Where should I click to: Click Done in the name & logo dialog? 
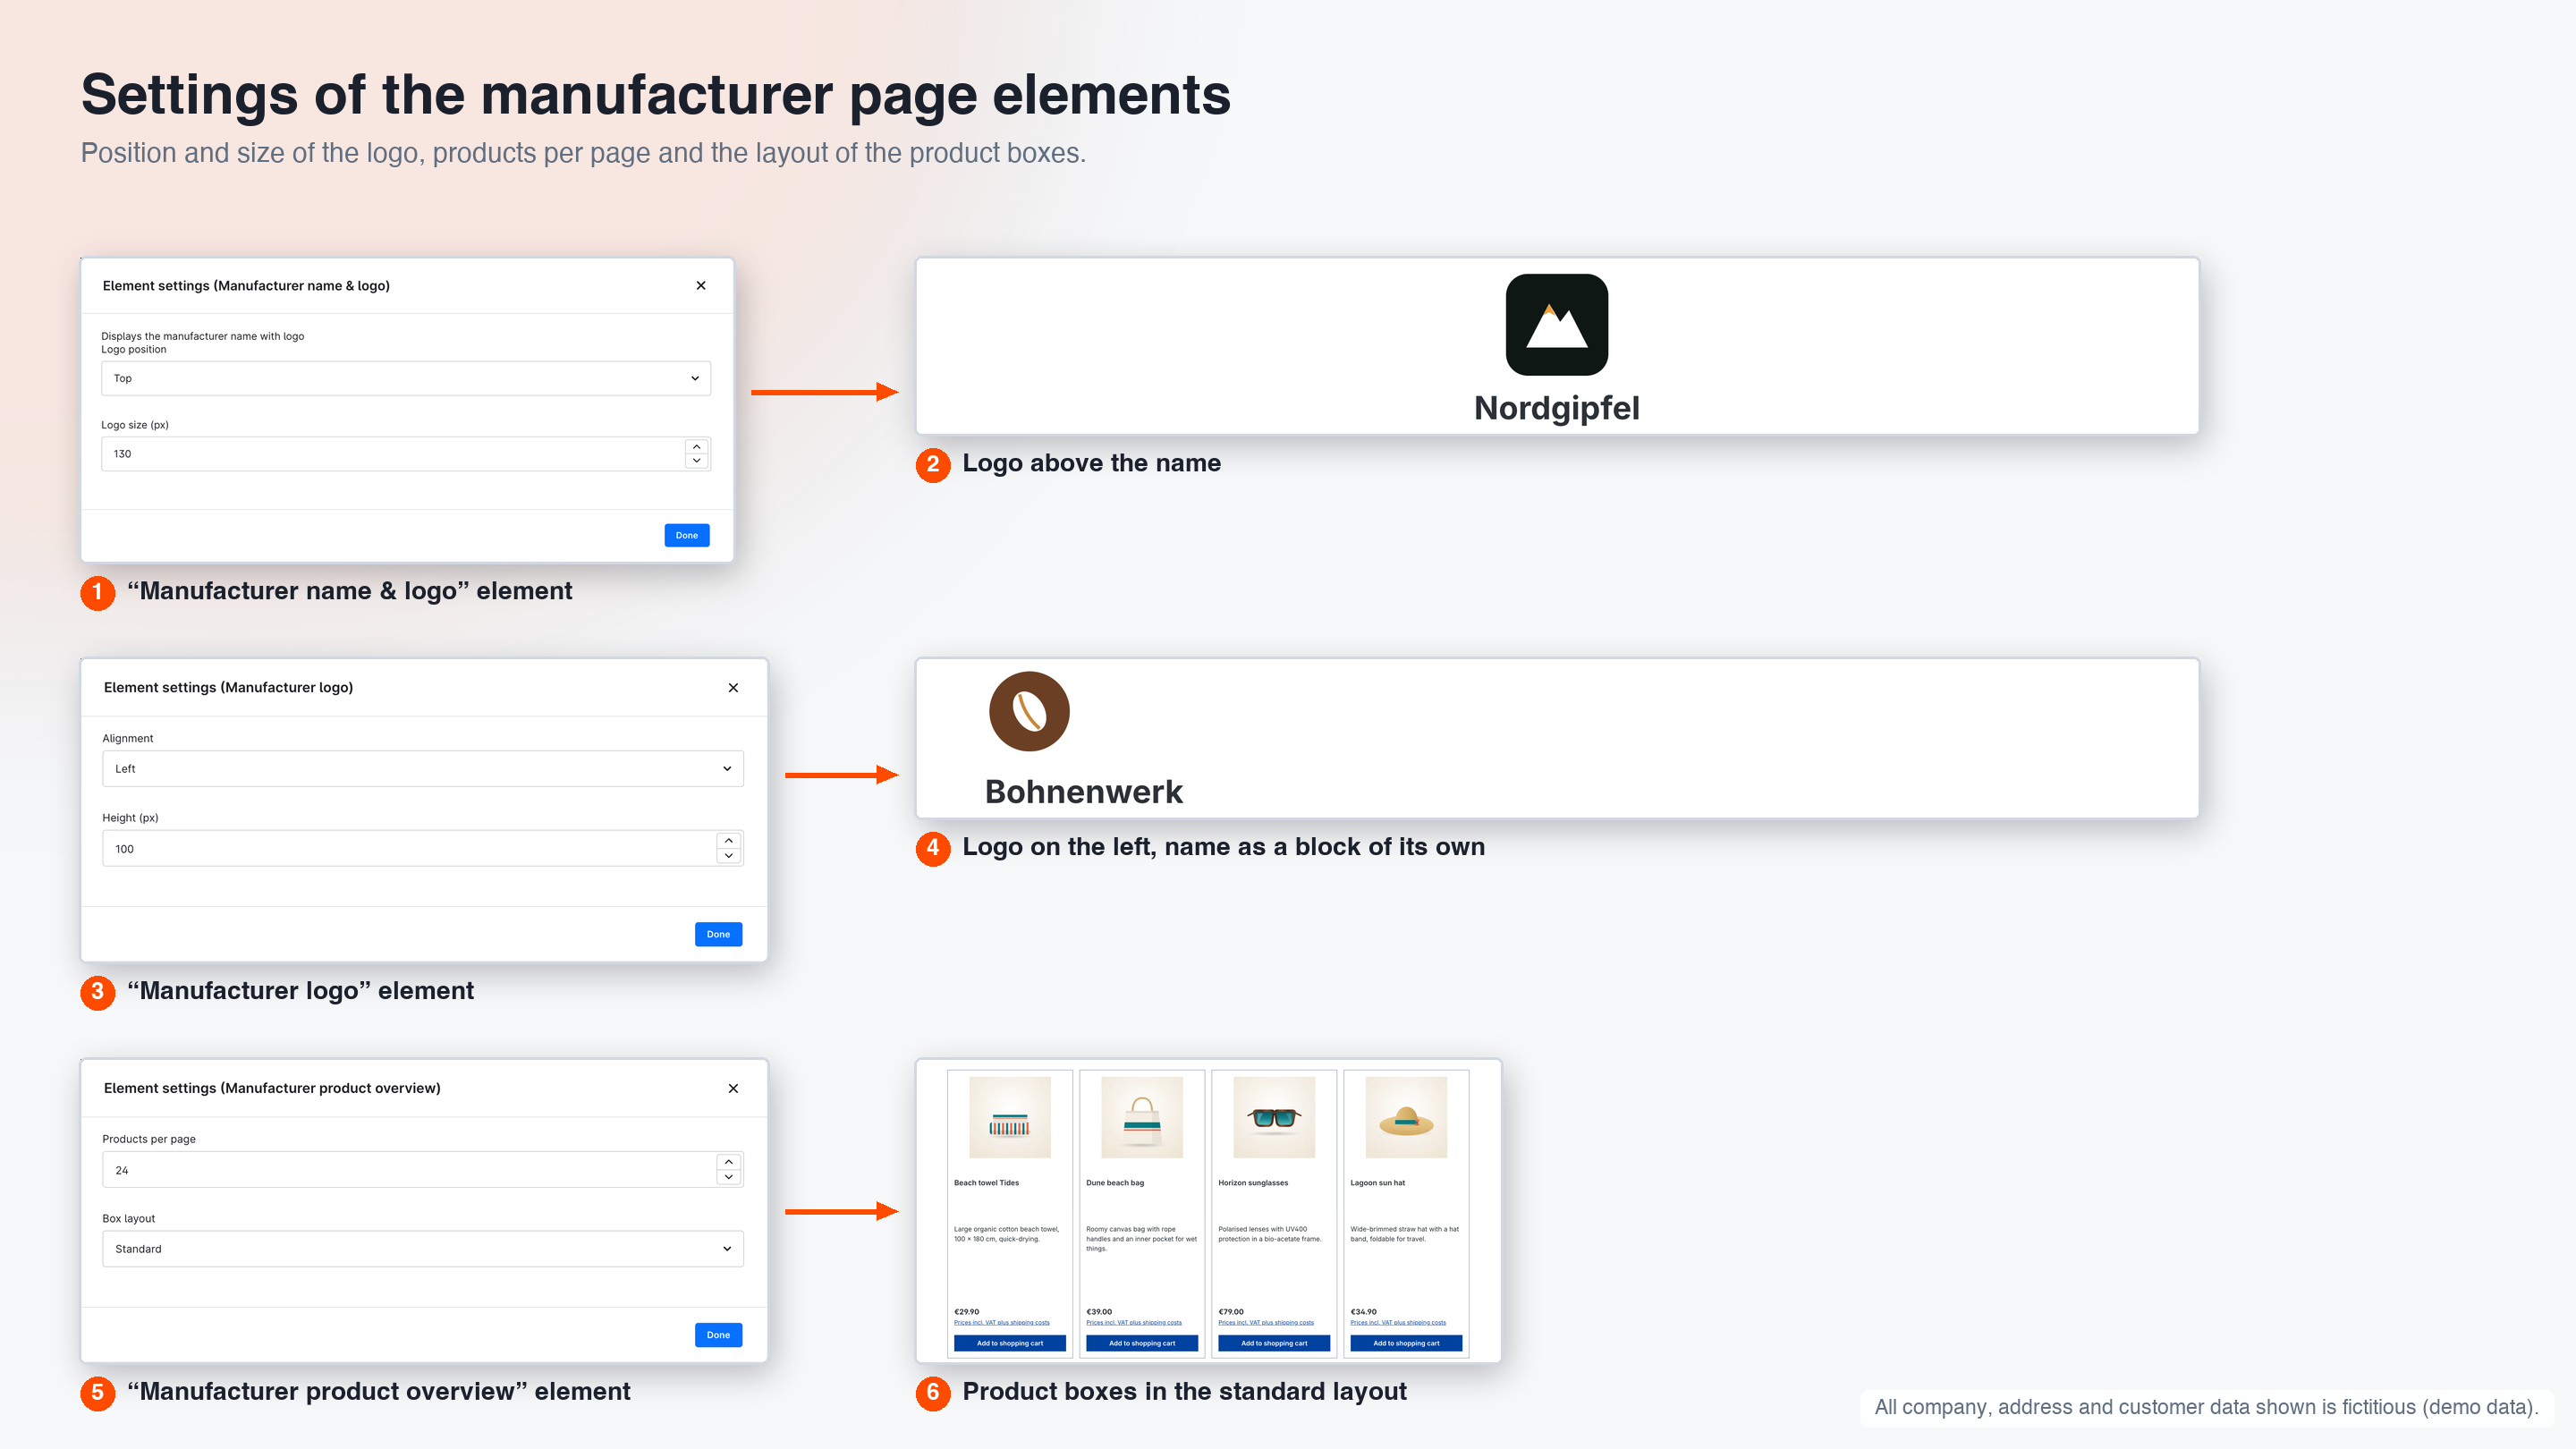687,535
